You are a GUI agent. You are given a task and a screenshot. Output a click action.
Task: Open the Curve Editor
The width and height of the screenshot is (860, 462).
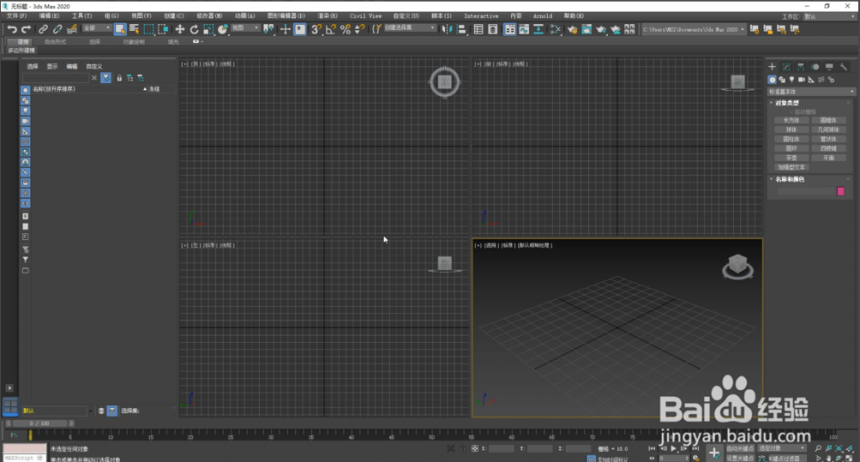click(x=524, y=29)
